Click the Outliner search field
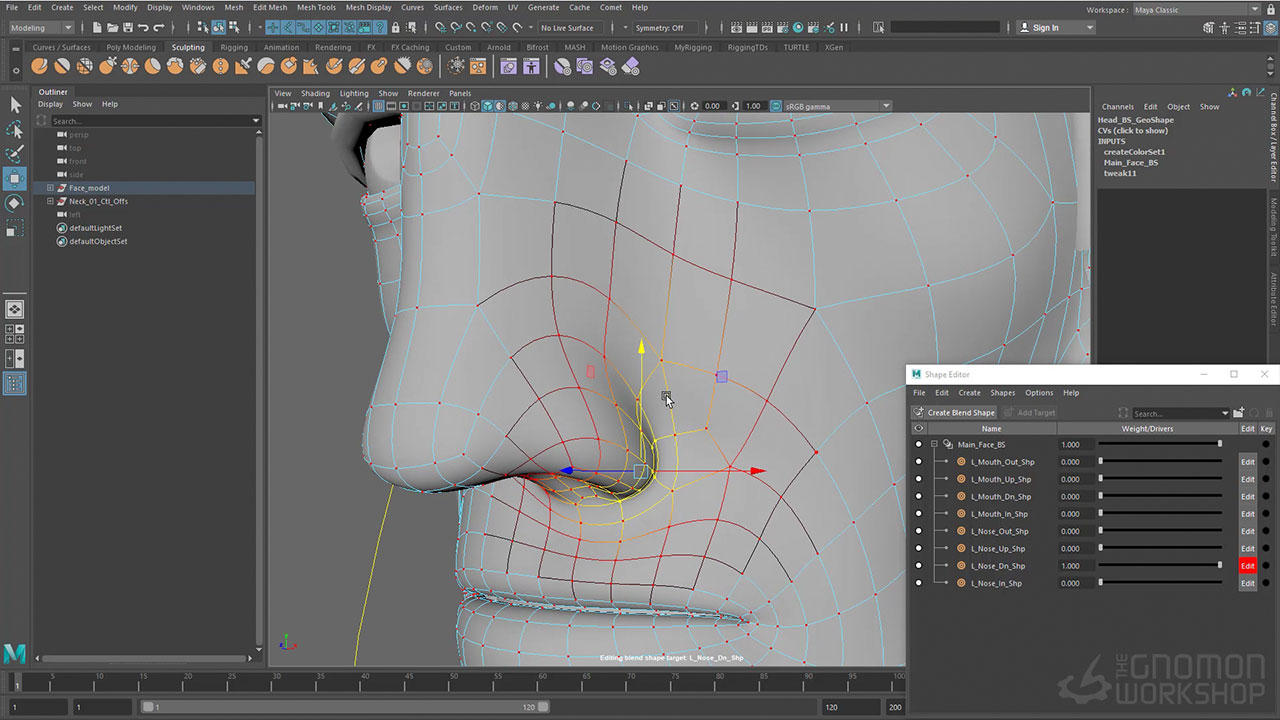The height and width of the screenshot is (720, 1280). pos(148,121)
